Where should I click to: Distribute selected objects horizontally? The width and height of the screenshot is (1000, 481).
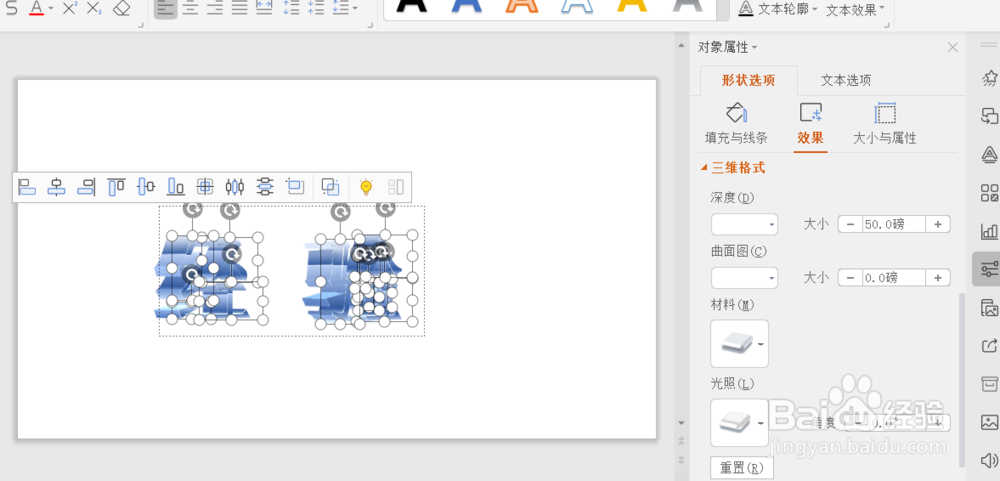(x=235, y=187)
